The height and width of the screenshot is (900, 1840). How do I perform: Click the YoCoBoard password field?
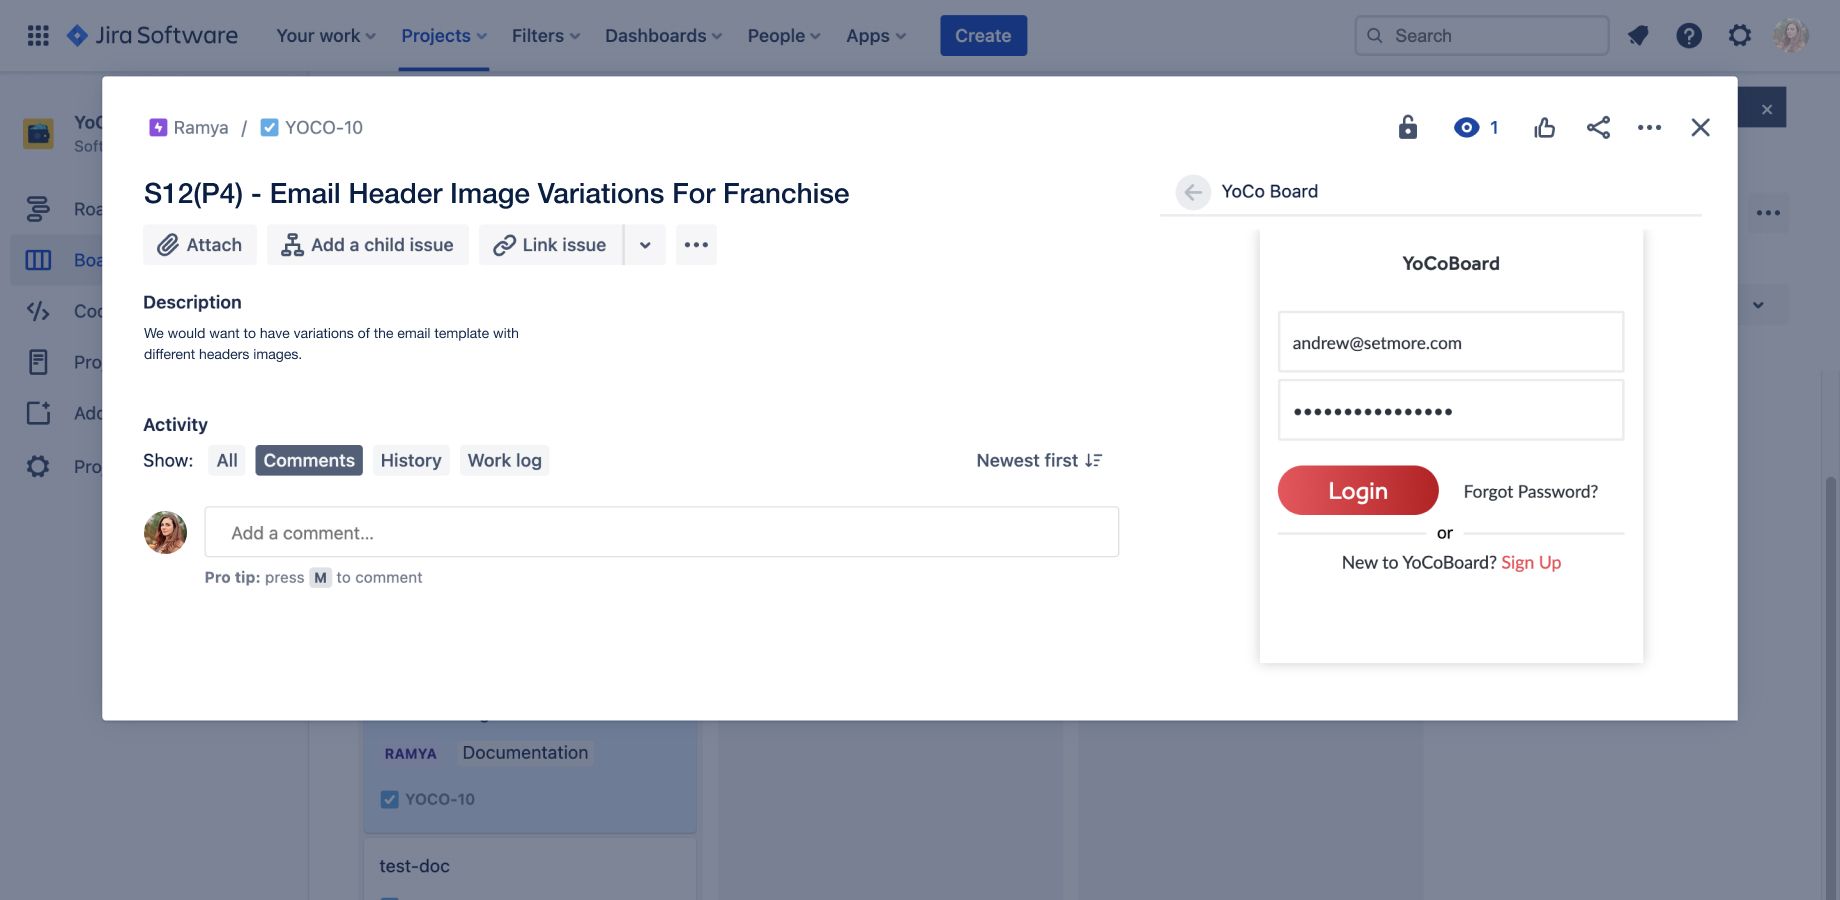tap(1450, 410)
